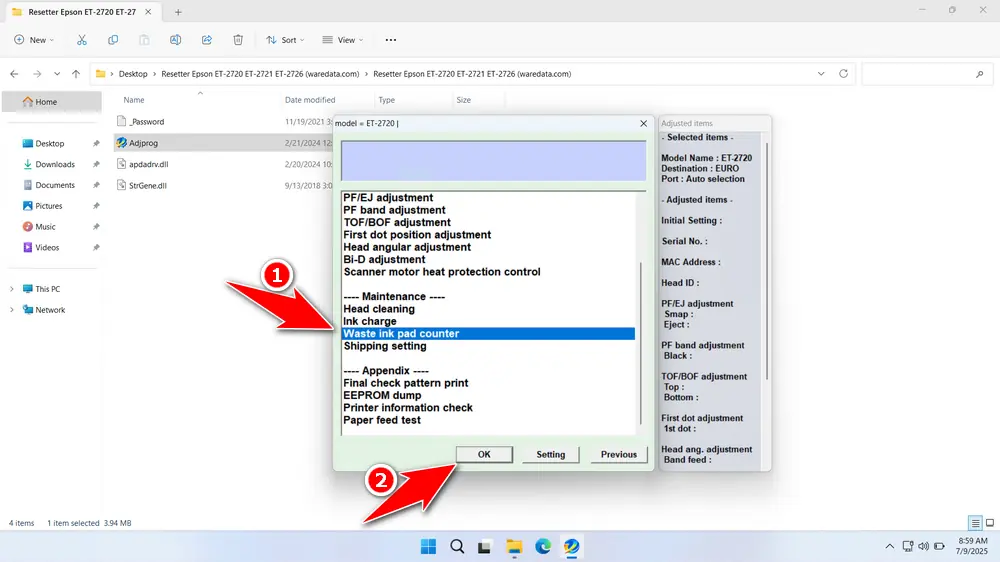Go forward with the Forward arrow
1000x562 pixels.
click(37, 74)
